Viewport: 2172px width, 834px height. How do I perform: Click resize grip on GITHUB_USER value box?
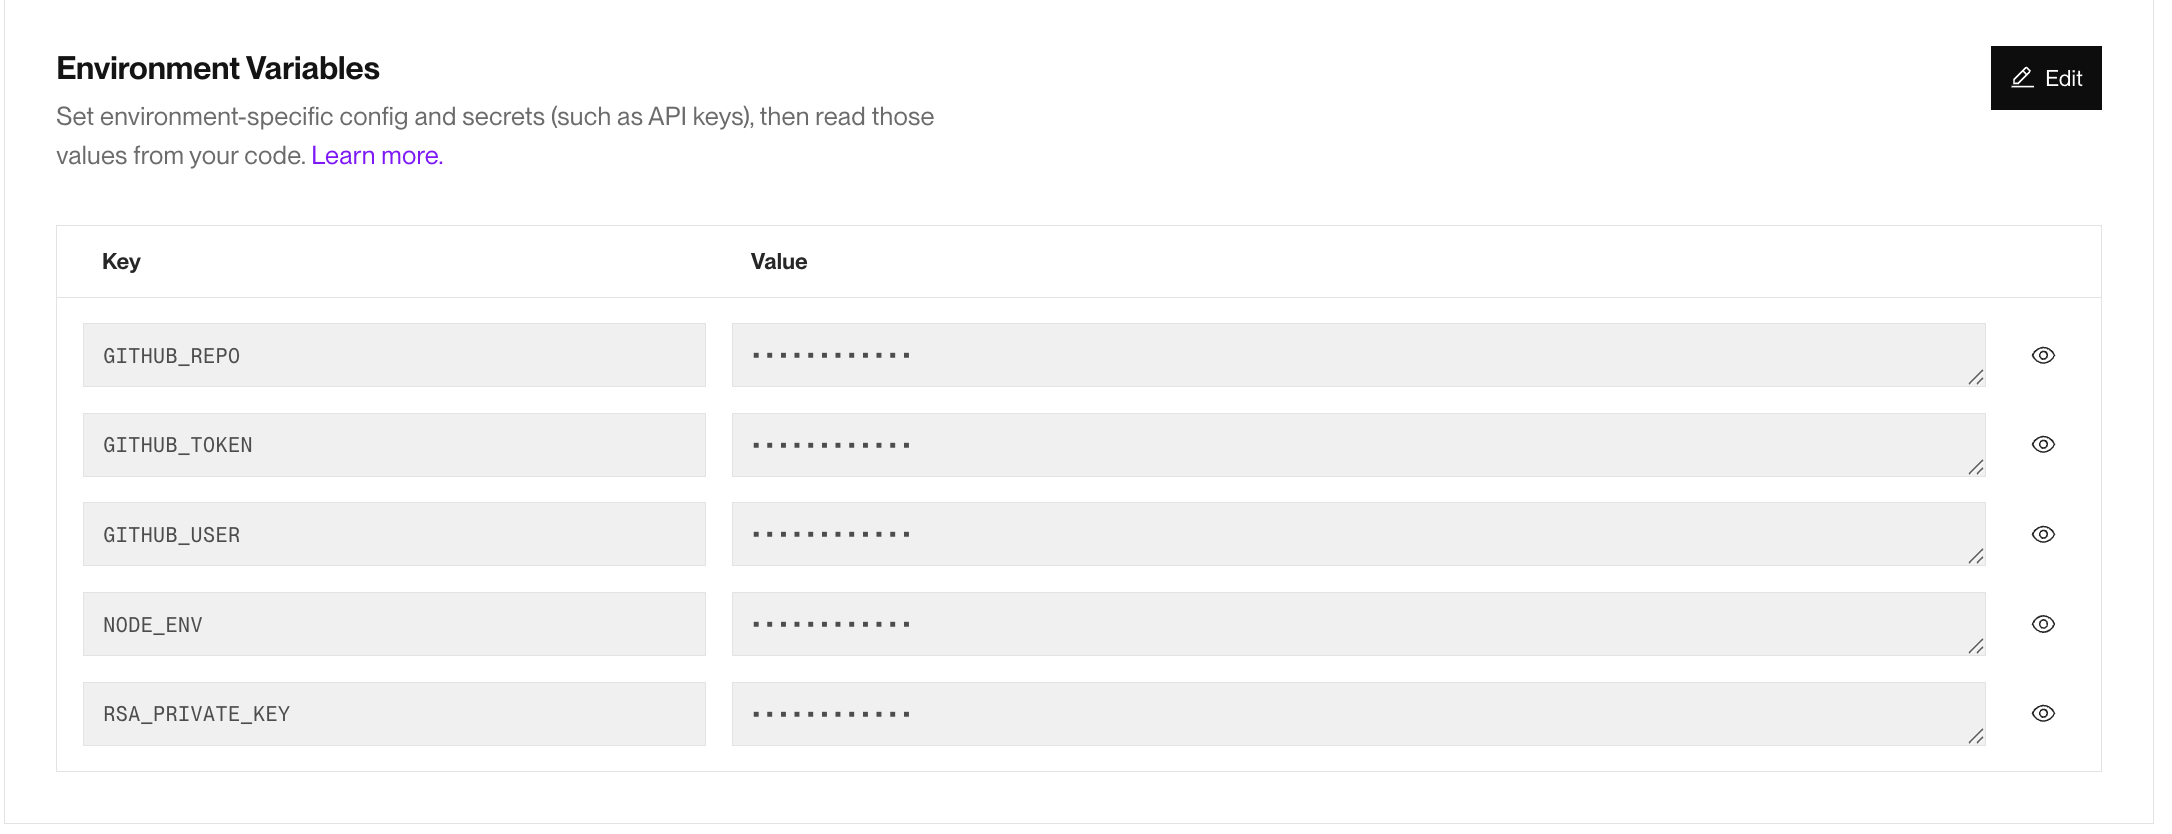tap(1976, 556)
